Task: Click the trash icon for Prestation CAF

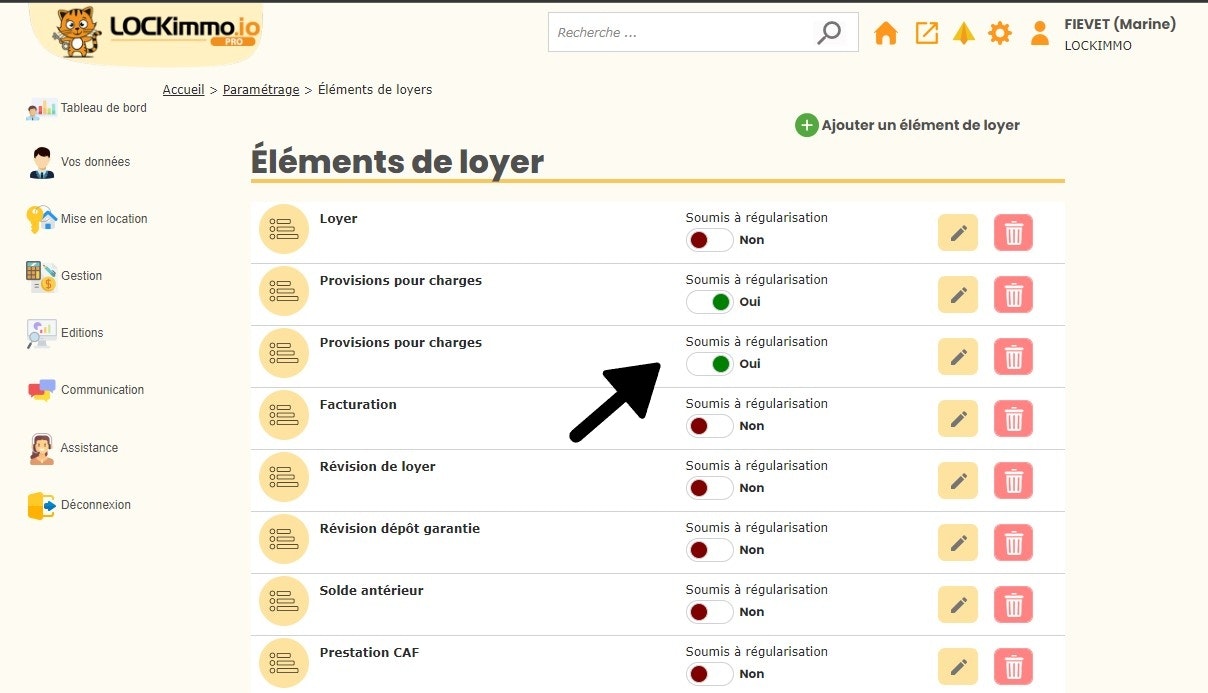Action: click(x=1014, y=667)
